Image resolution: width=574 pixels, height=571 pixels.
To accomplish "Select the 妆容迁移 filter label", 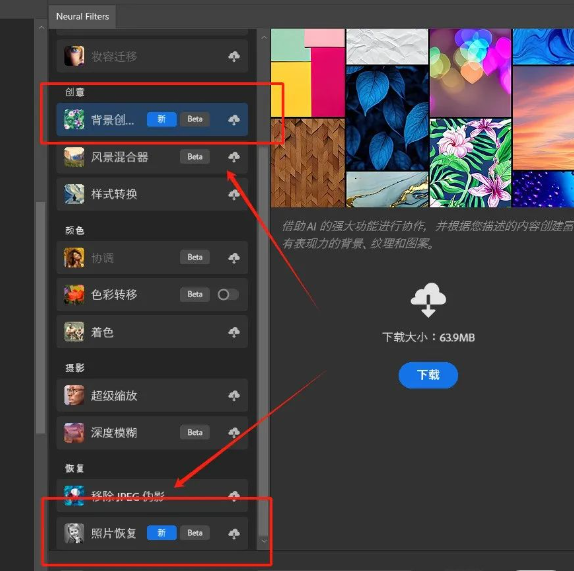I will 114,56.
